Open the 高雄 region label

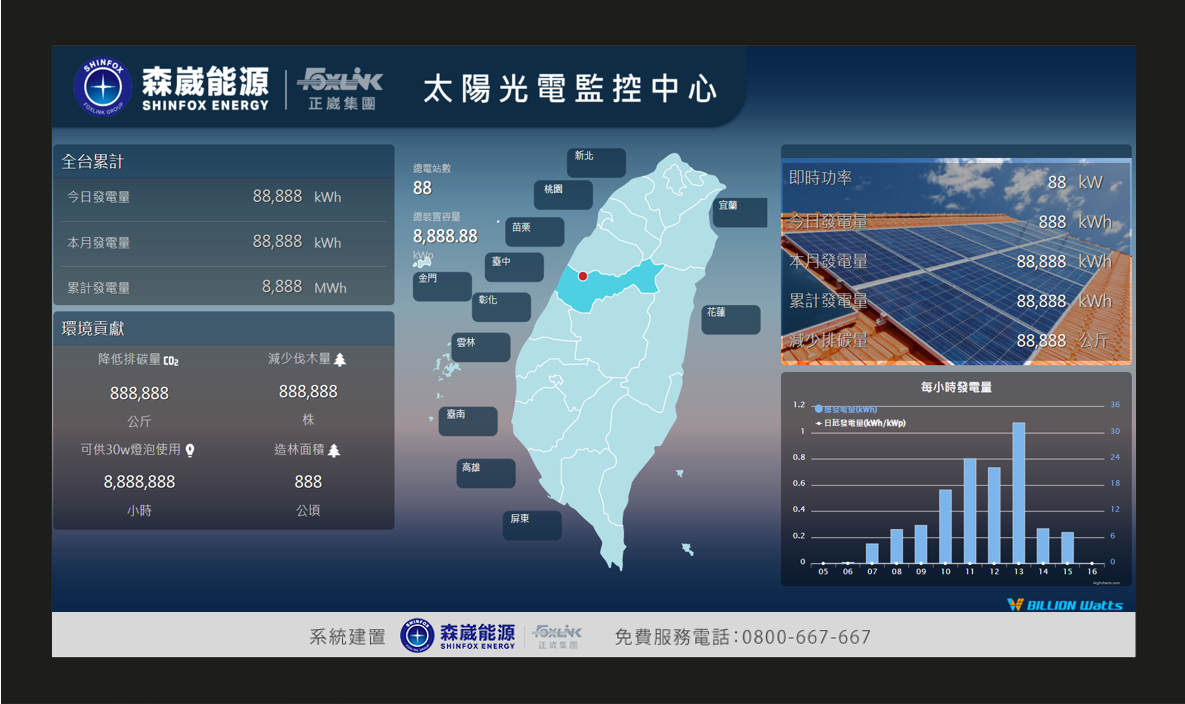pos(486,473)
